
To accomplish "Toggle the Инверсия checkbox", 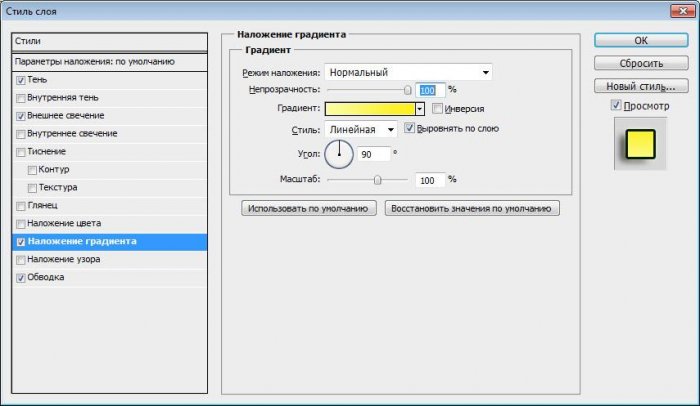I will coord(437,108).
